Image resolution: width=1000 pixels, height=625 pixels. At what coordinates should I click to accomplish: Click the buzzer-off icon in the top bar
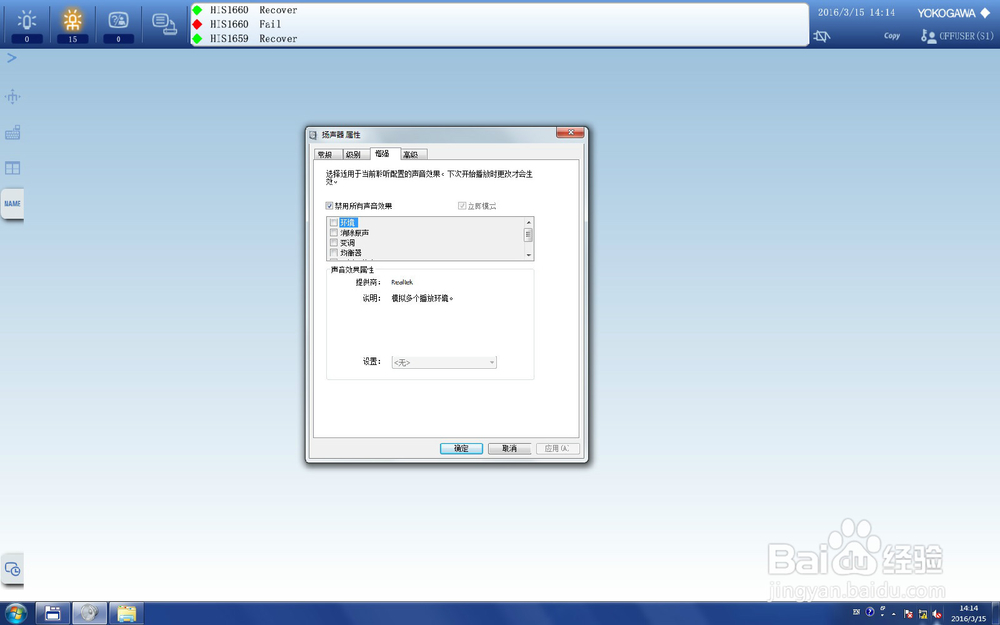[822, 36]
